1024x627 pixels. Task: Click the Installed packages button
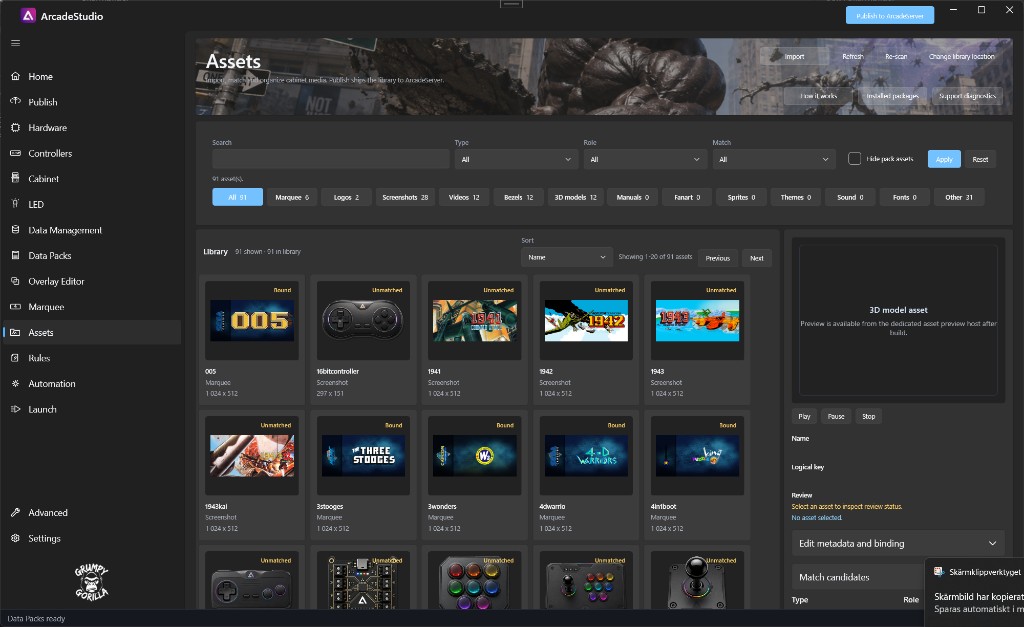coord(892,96)
